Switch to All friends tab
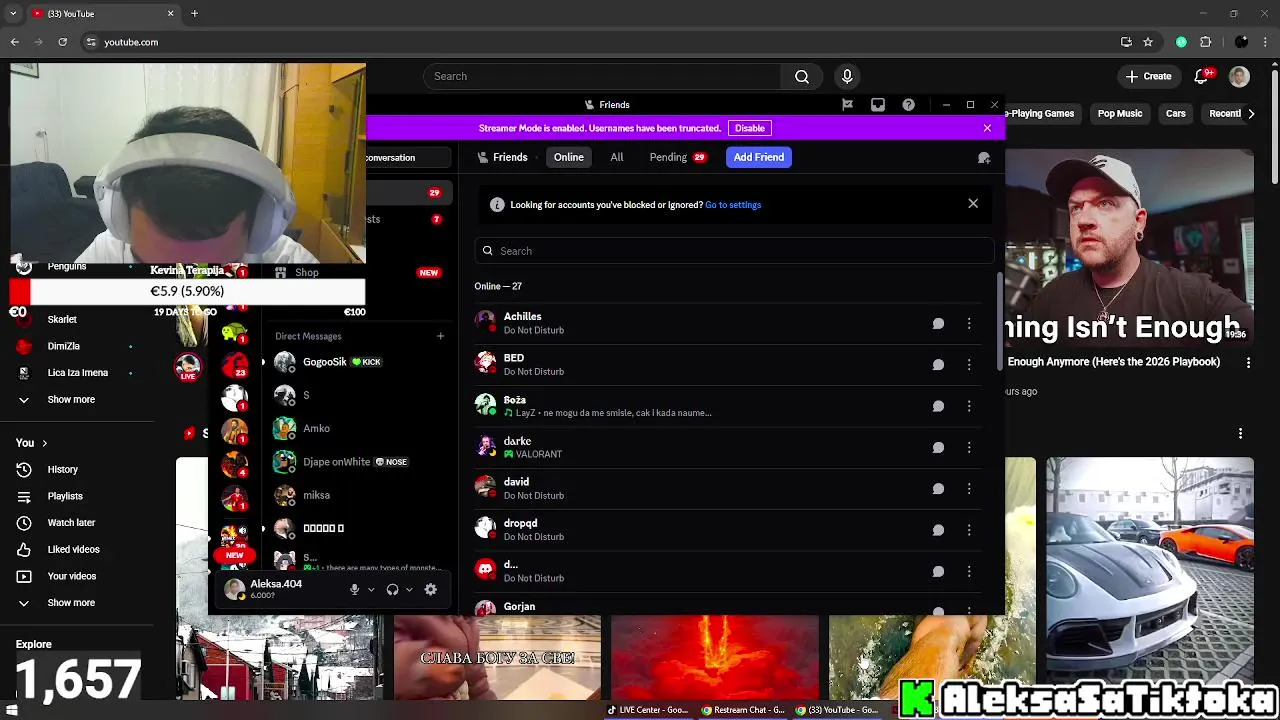This screenshot has width=1280, height=720. click(x=617, y=157)
